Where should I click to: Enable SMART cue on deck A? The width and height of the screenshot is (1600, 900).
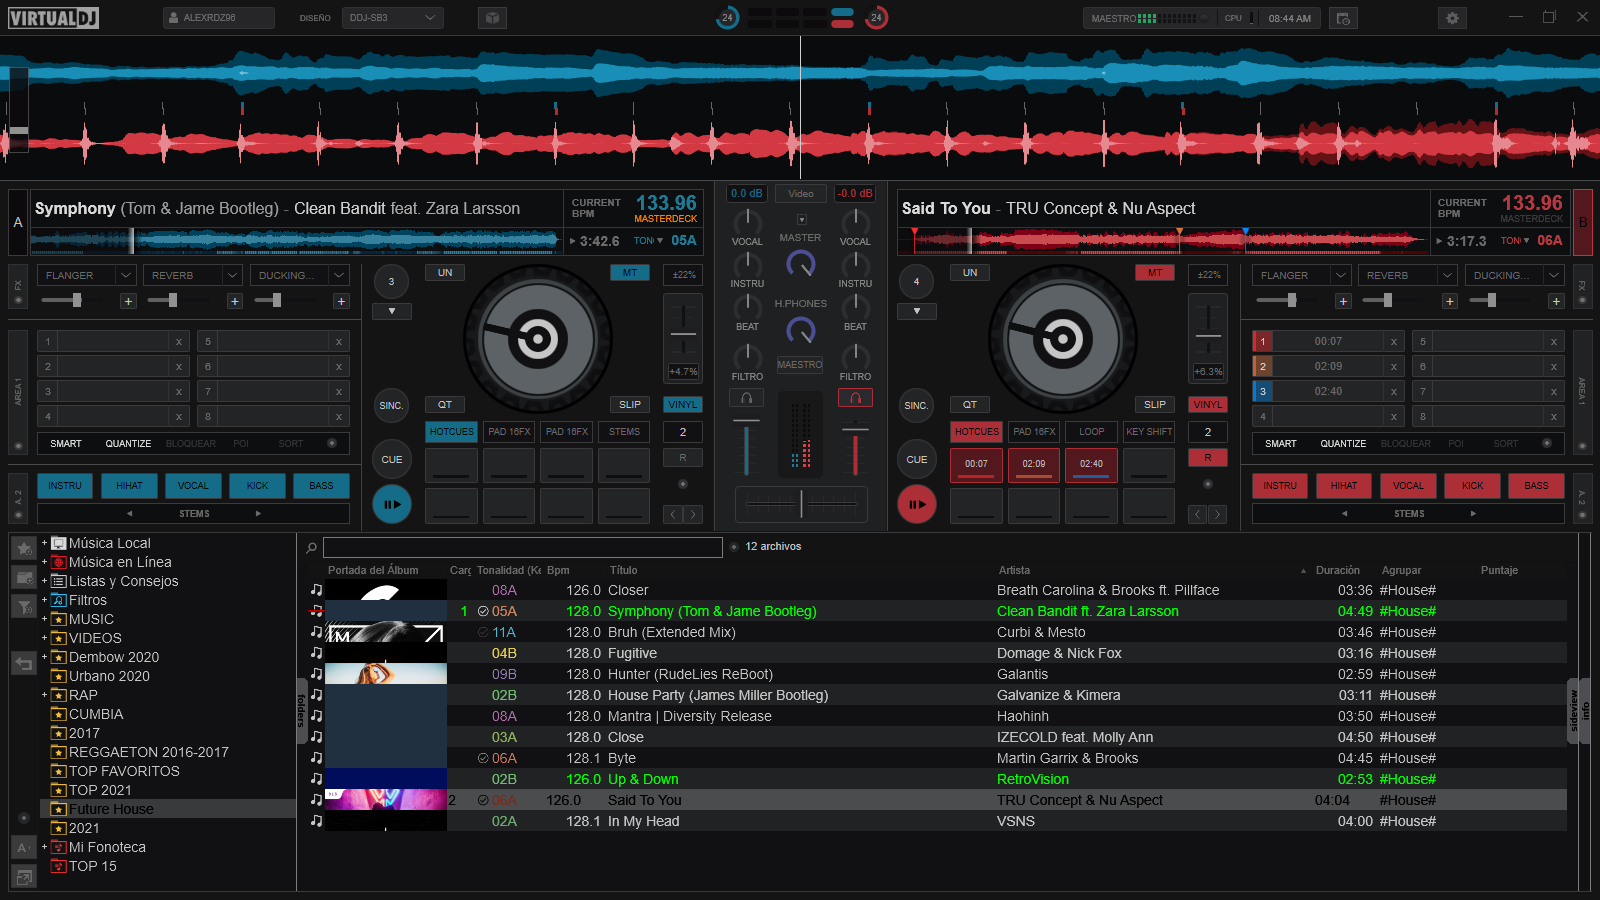pyautogui.click(x=66, y=444)
